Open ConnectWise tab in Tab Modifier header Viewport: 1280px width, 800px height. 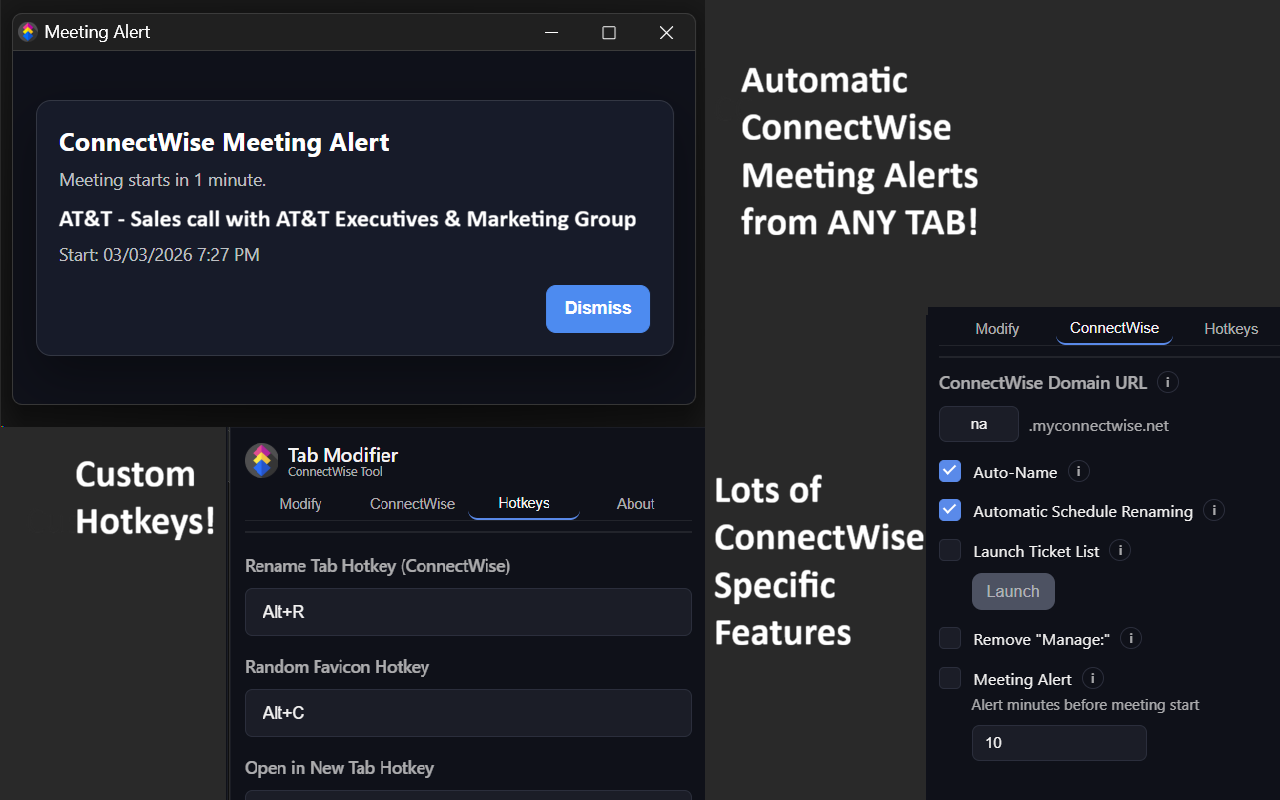[x=412, y=504]
